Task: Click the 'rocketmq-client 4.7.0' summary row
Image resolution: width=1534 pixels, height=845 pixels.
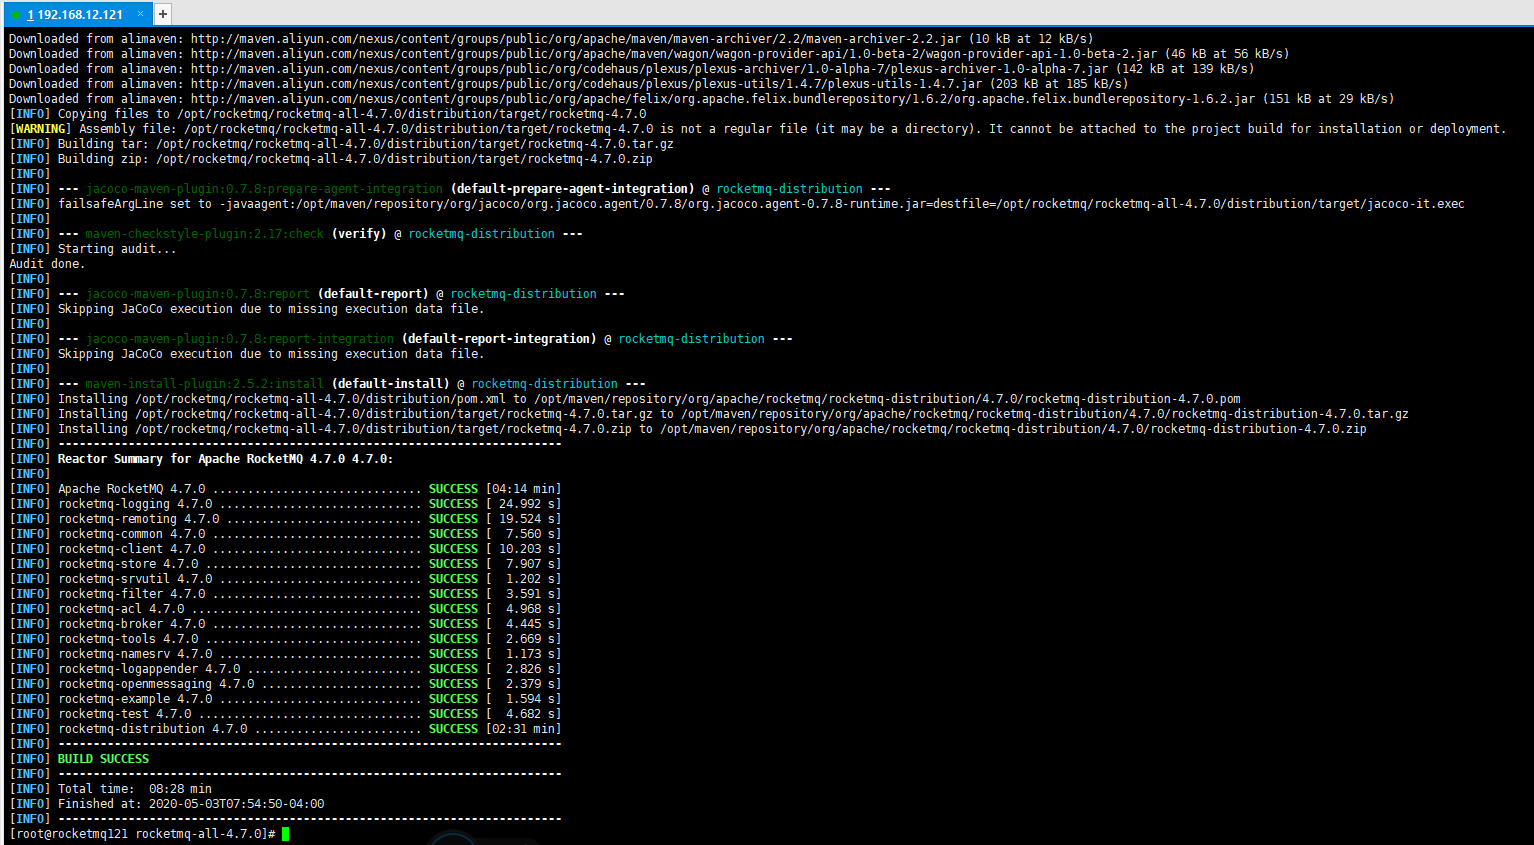Action: point(285,549)
